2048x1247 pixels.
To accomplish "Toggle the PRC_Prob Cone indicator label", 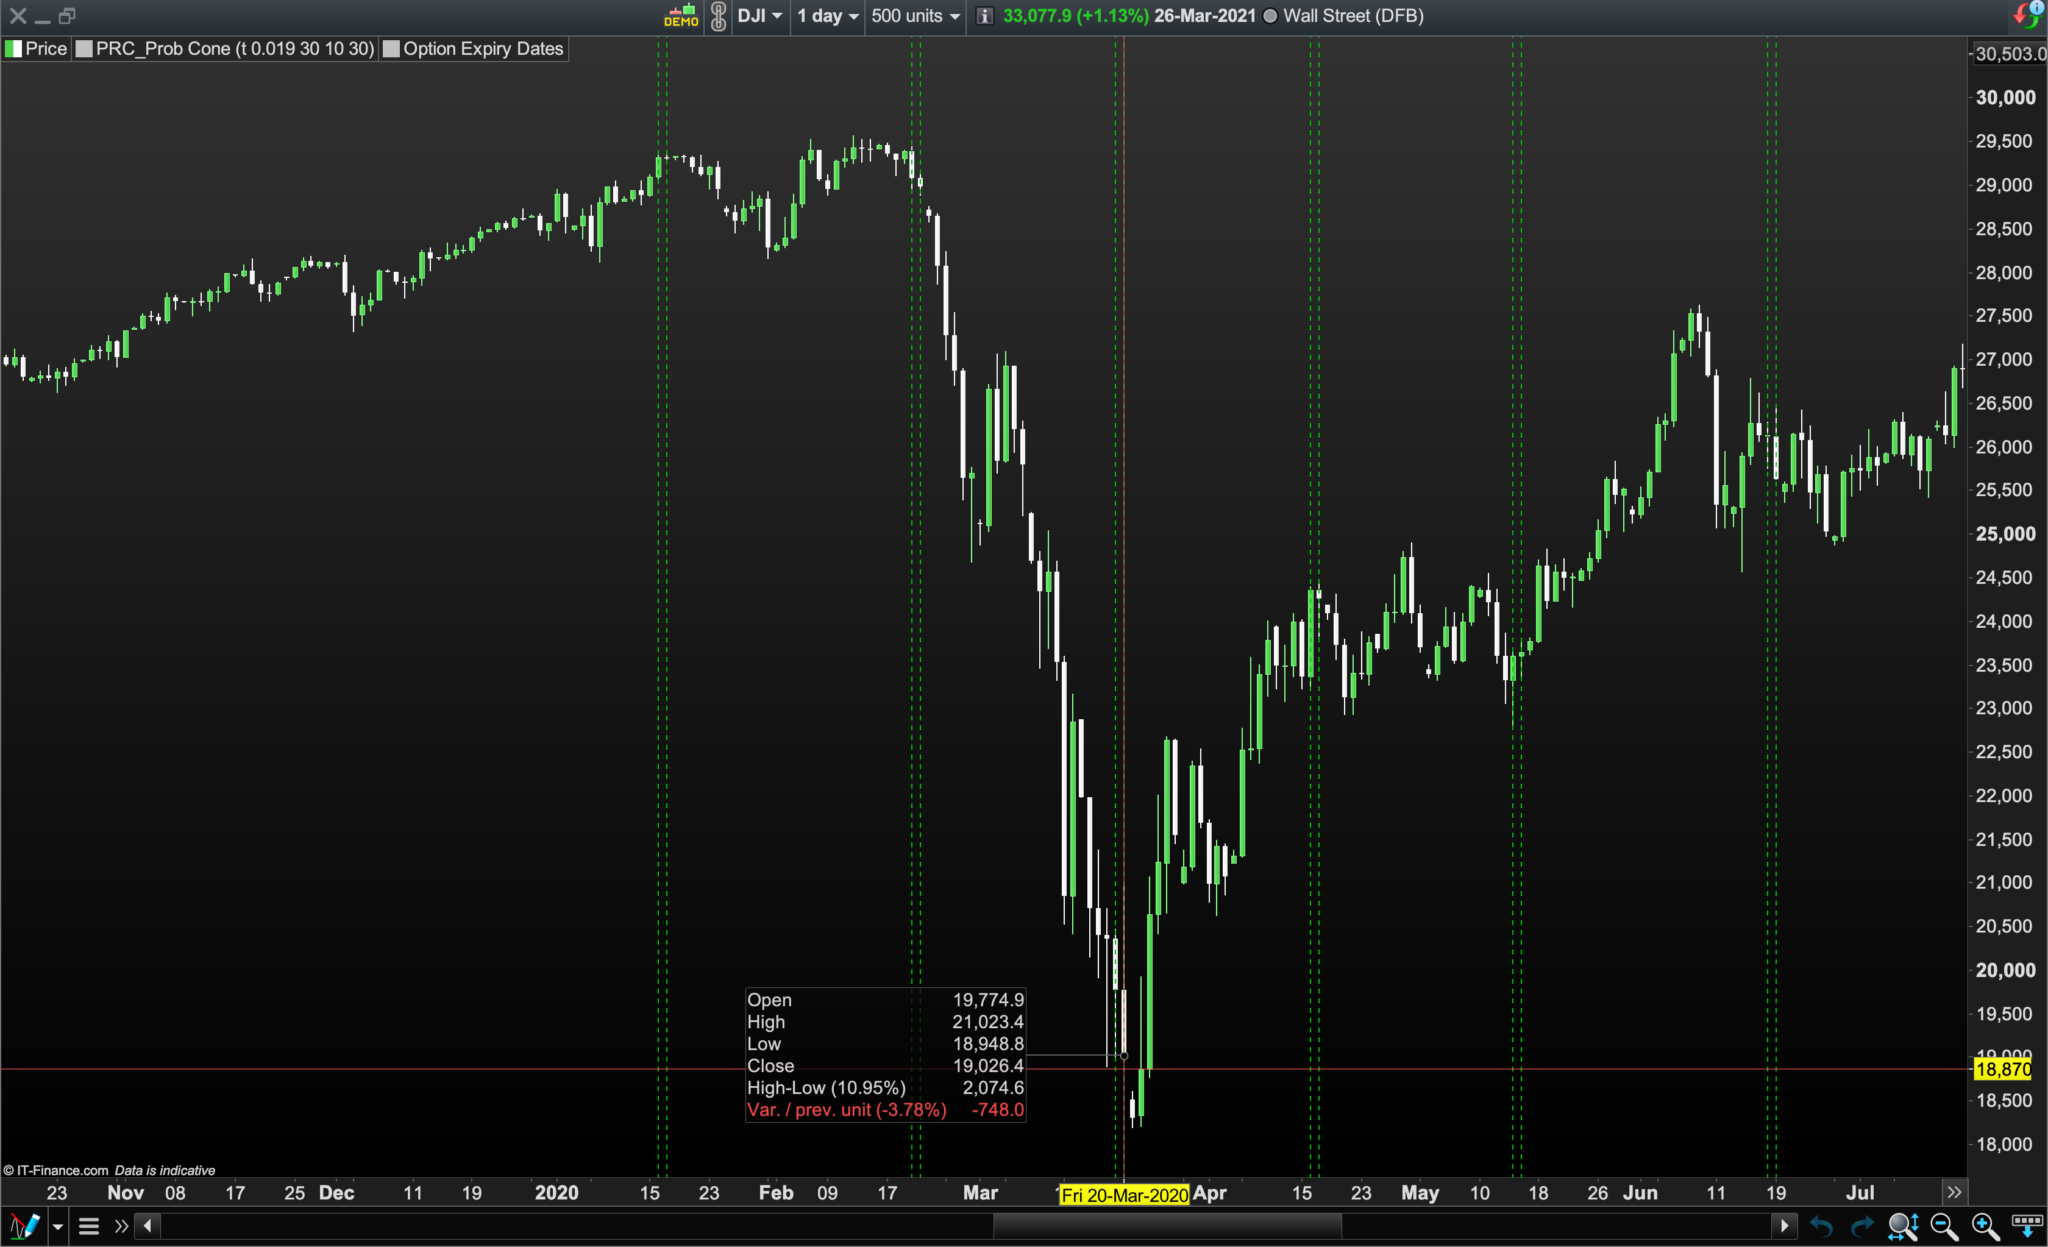I will point(226,49).
